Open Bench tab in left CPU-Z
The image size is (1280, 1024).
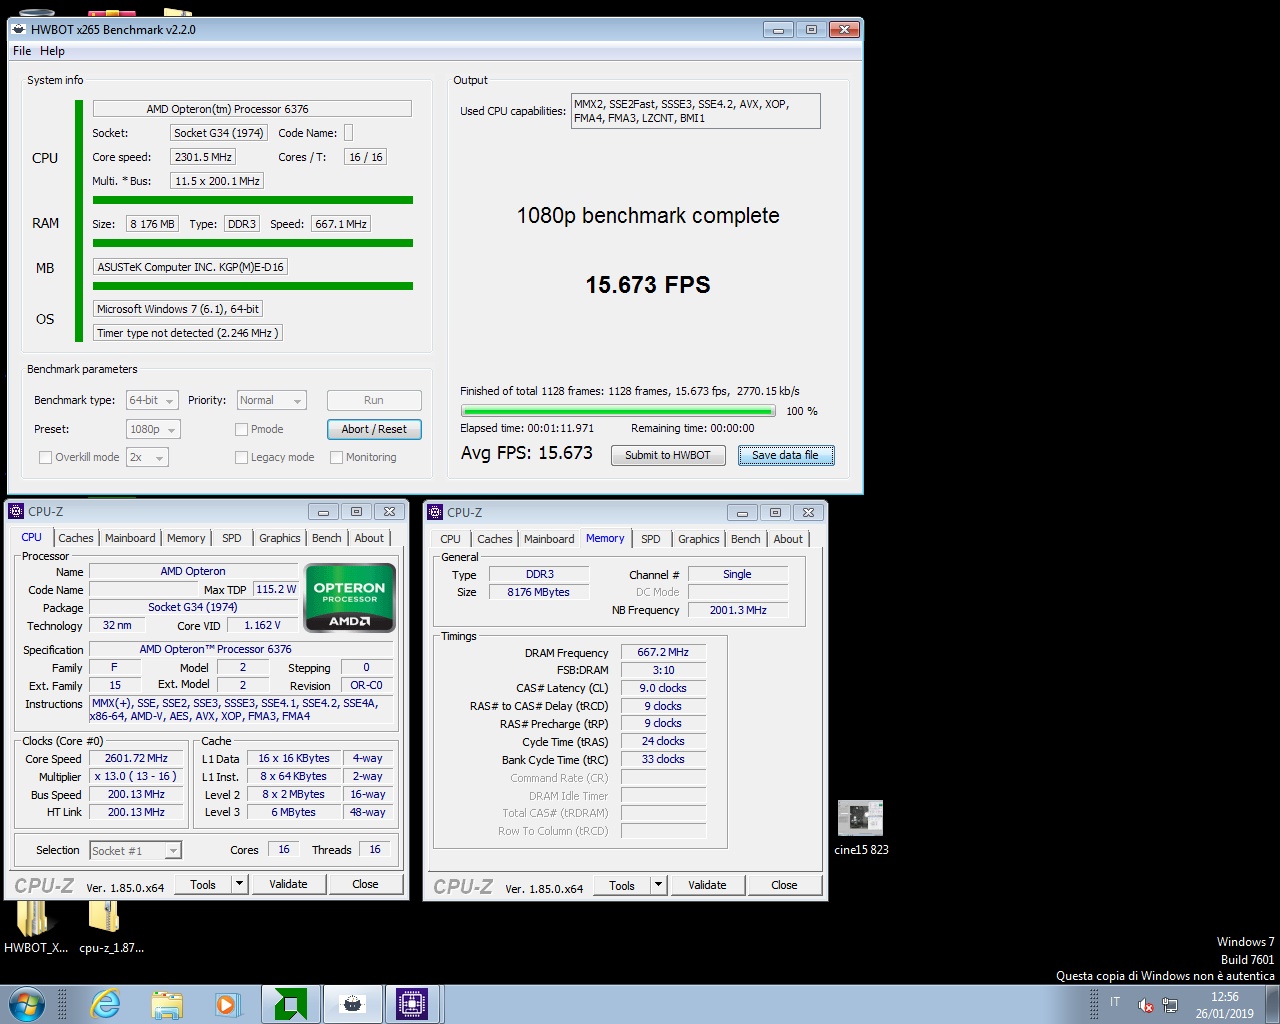coord(326,538)
